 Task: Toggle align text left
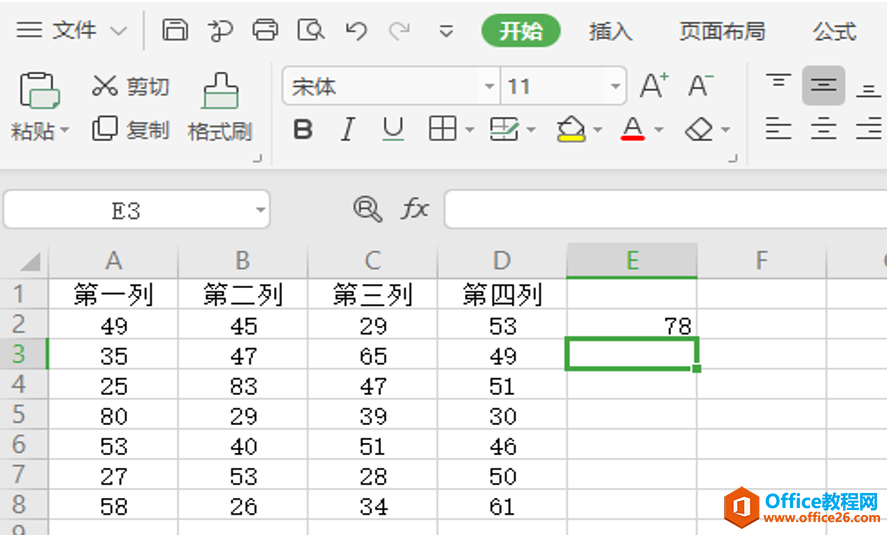(778, 128)
